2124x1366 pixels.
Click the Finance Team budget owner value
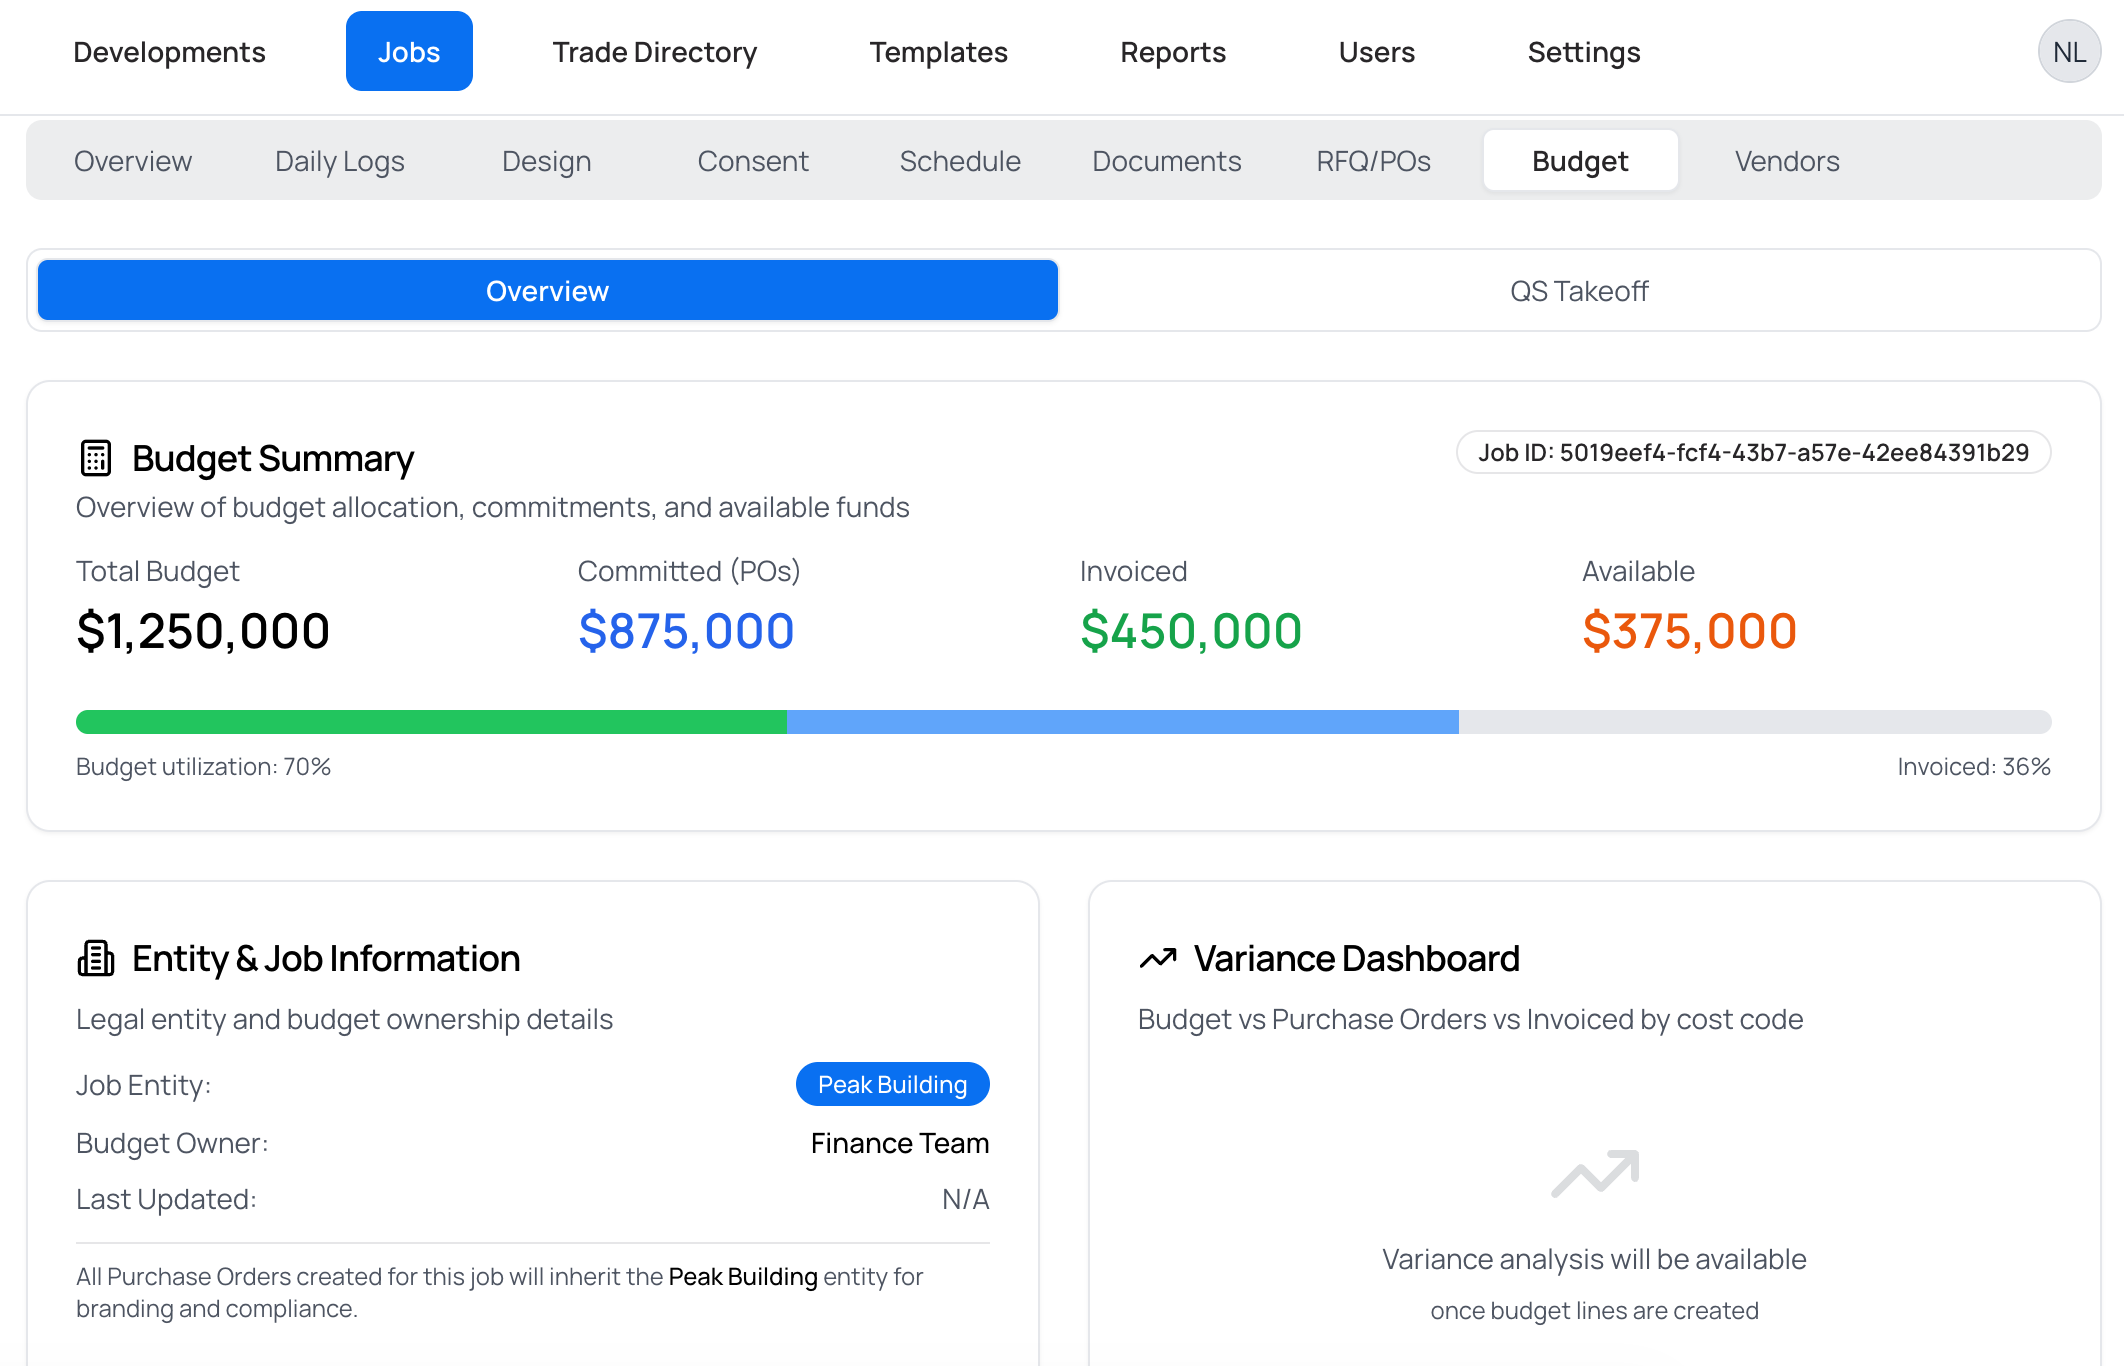coord(900,1143)
